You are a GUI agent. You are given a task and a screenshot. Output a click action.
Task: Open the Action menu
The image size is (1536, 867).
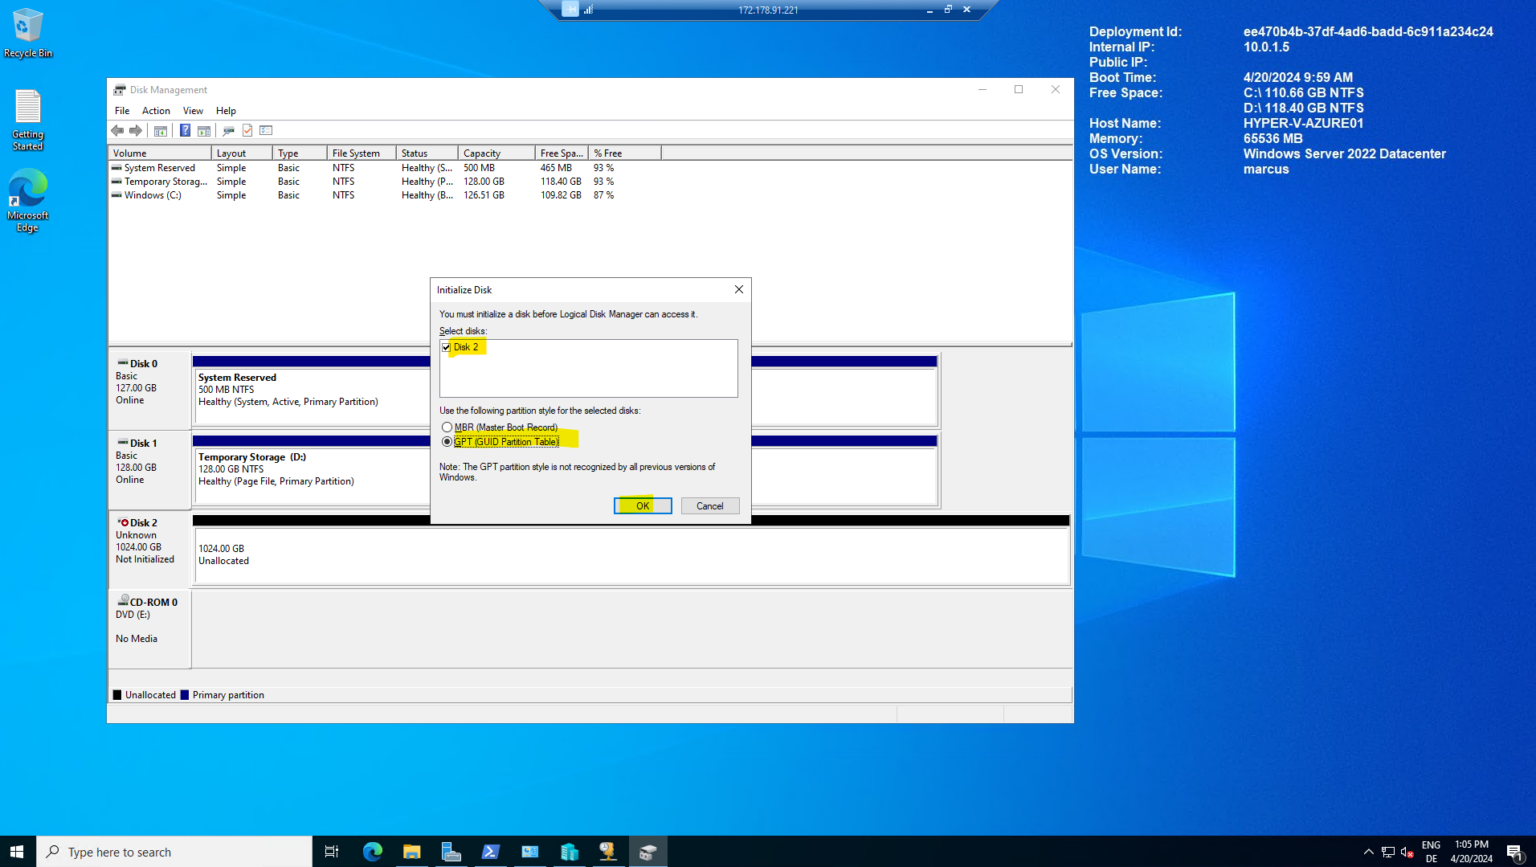click(x=156, y=110)
